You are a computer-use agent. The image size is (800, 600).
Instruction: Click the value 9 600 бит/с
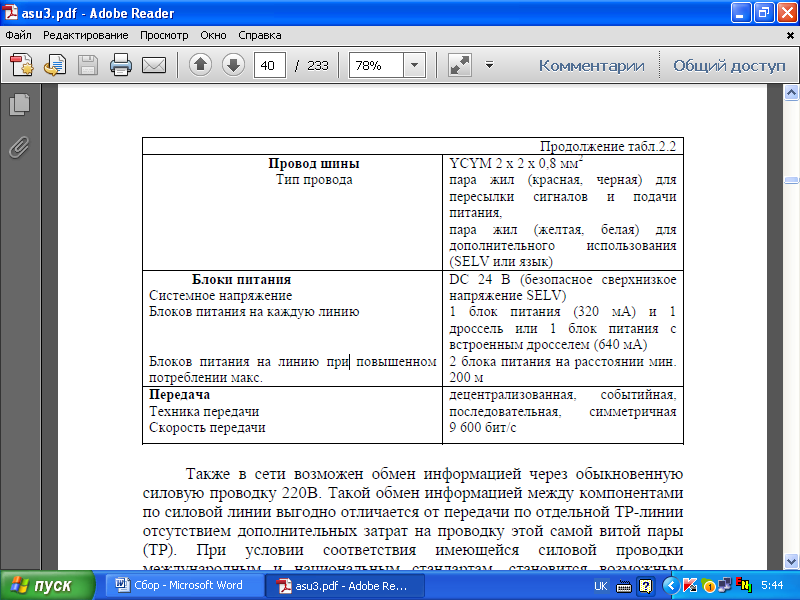483,428
